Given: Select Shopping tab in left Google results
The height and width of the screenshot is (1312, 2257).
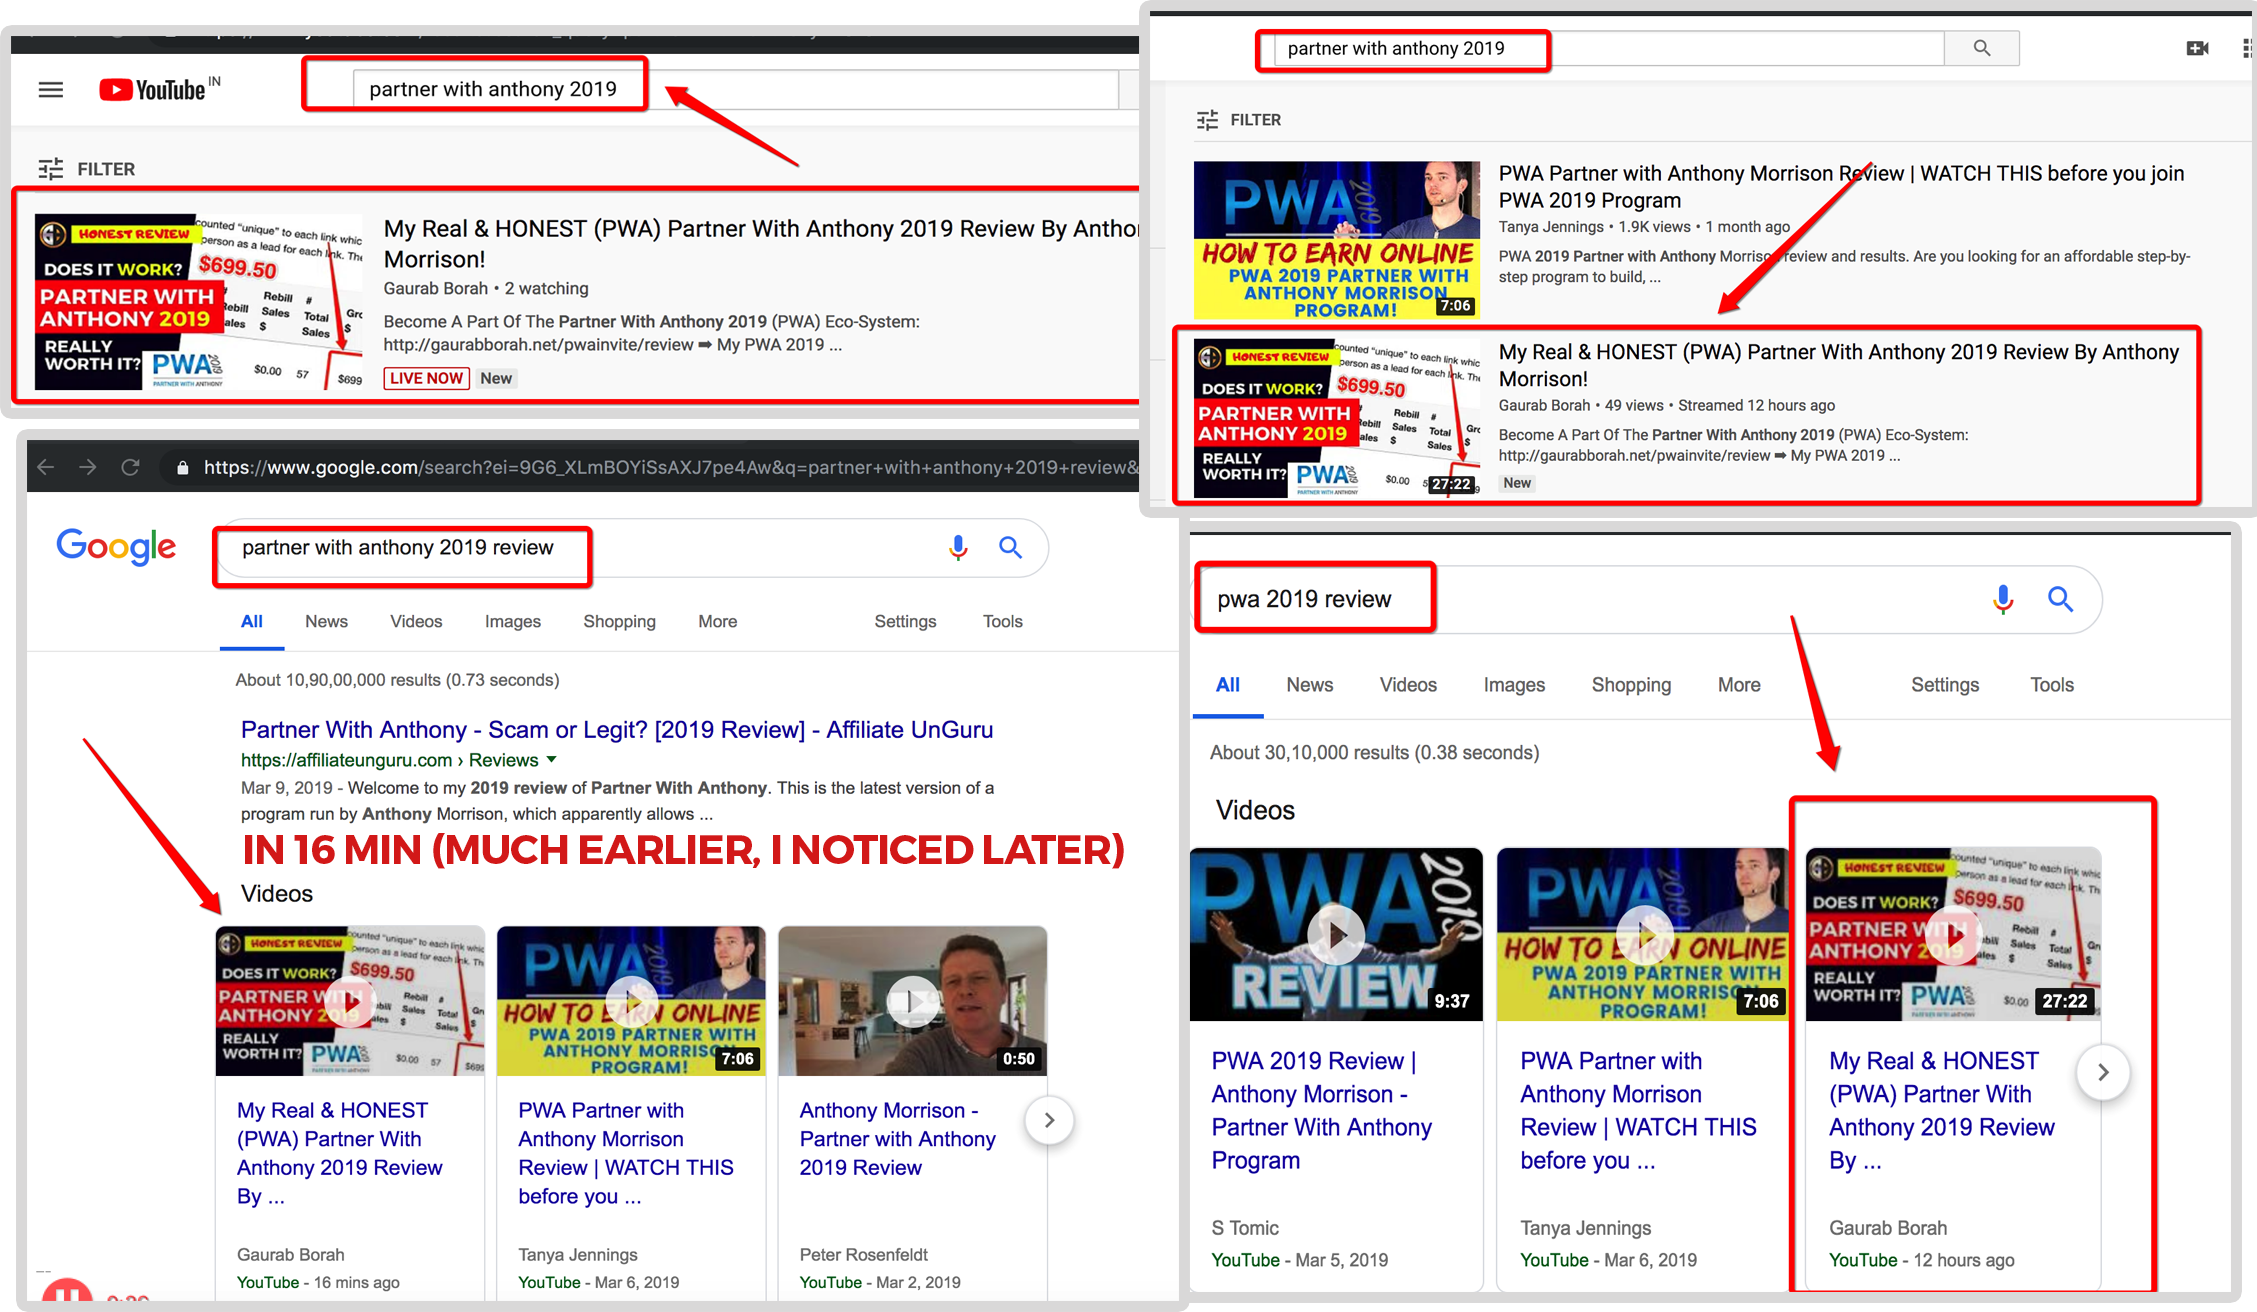Looking at the screenshot, I should click(x=619, y=621).
